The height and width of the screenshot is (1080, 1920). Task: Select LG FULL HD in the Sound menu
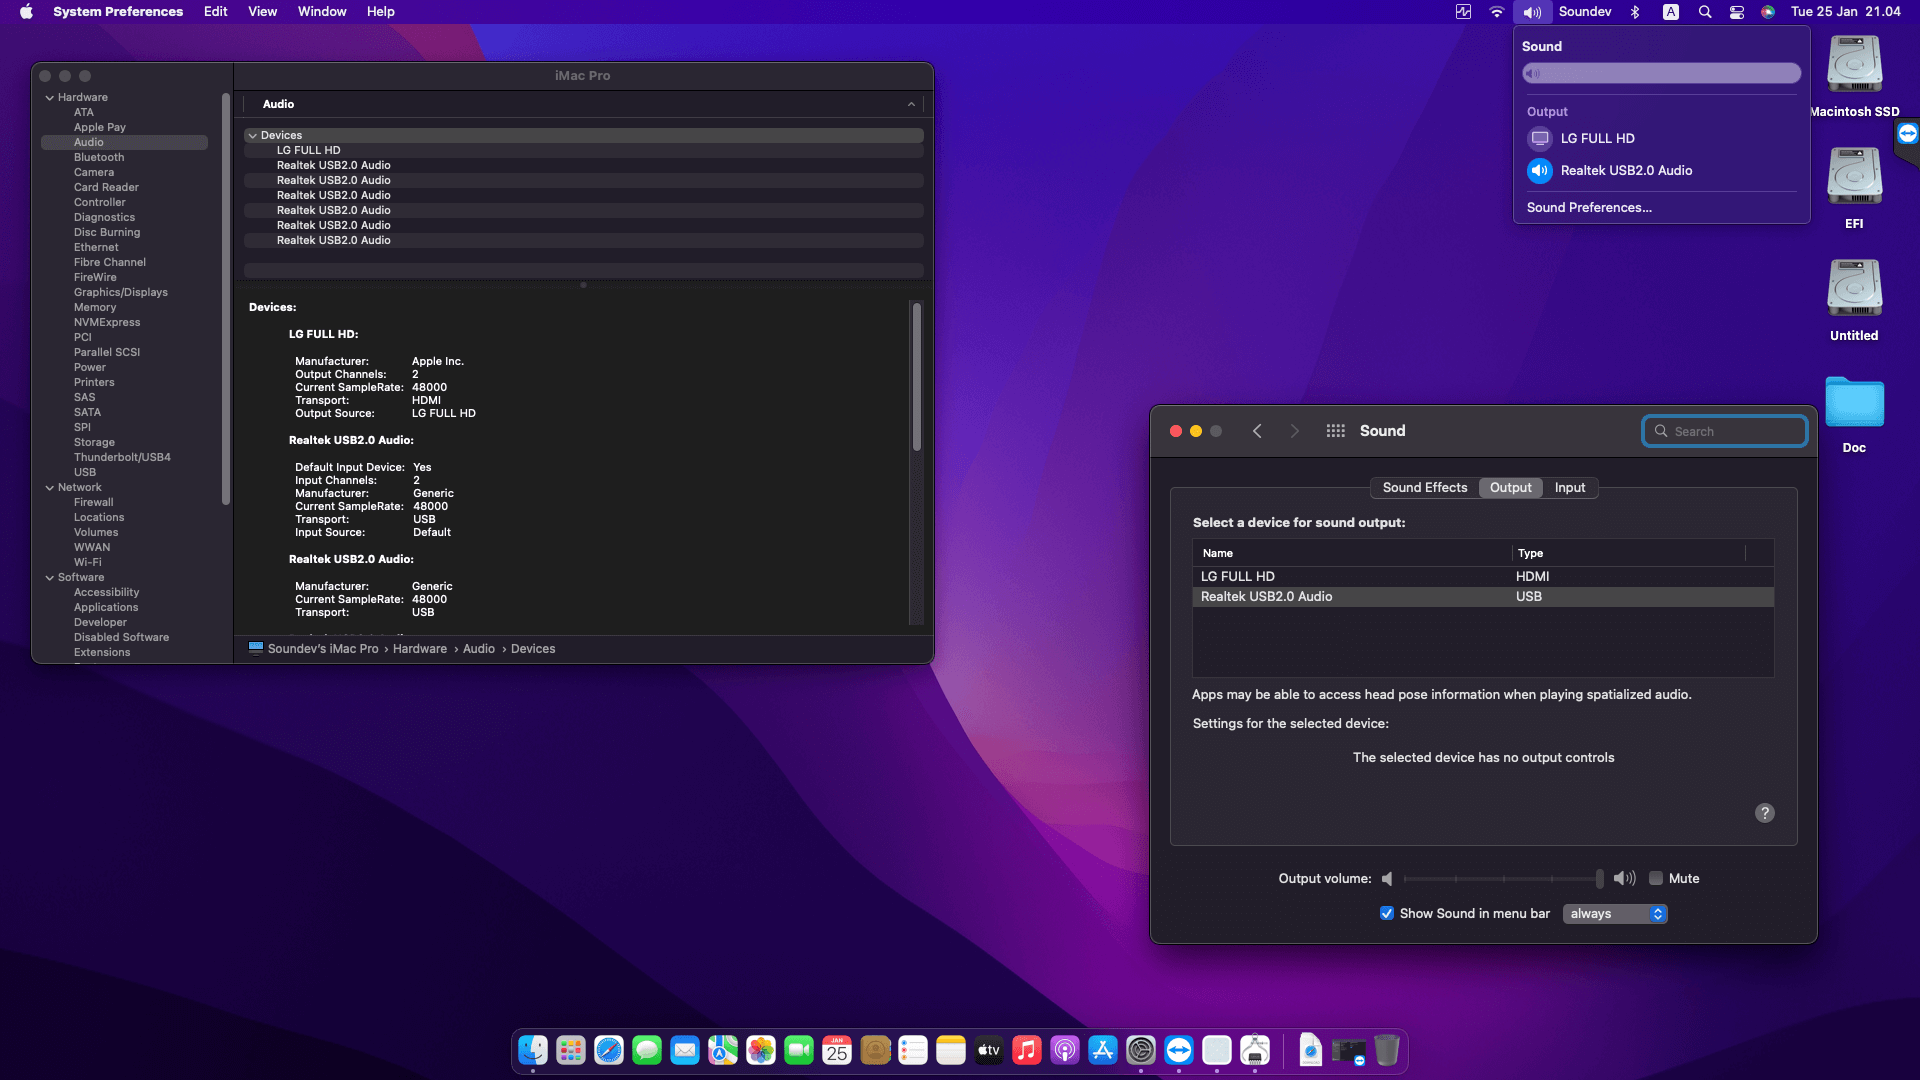pyautogui.click(x=1597, y=138)
